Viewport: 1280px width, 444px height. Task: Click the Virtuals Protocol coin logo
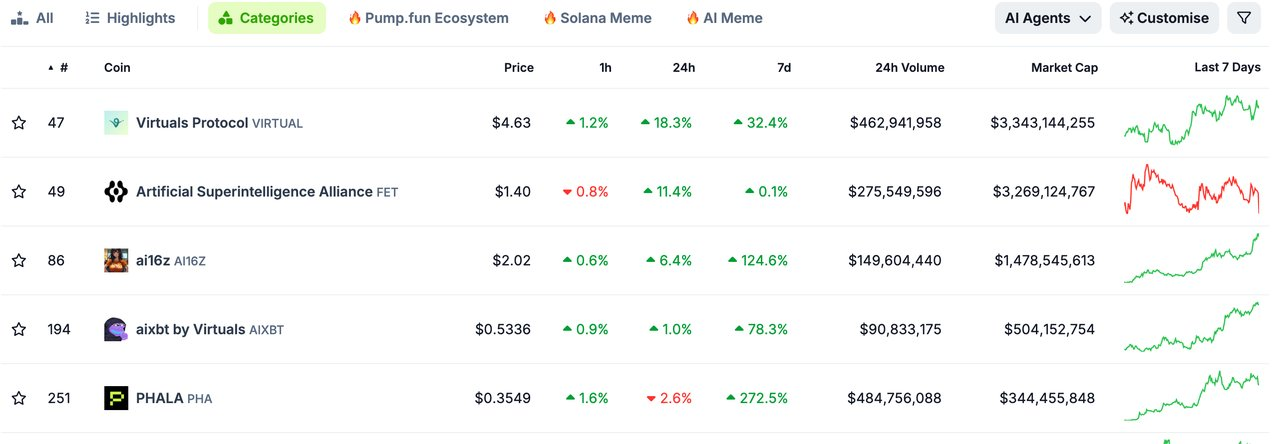[116, 123]
